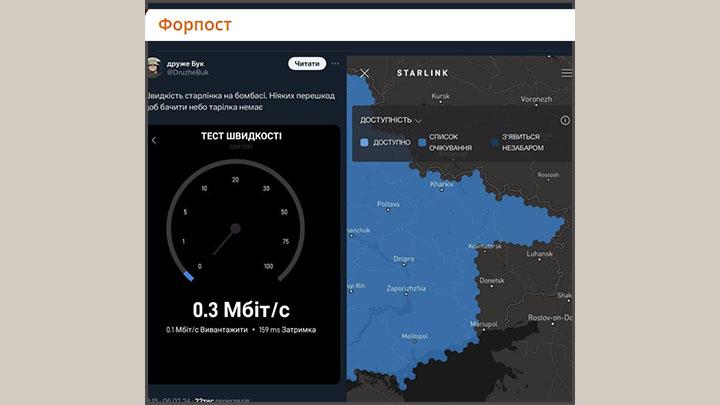The image size is (720, 405).
Task: Click the друже Бук display name
Action: [x=186, y=64]
